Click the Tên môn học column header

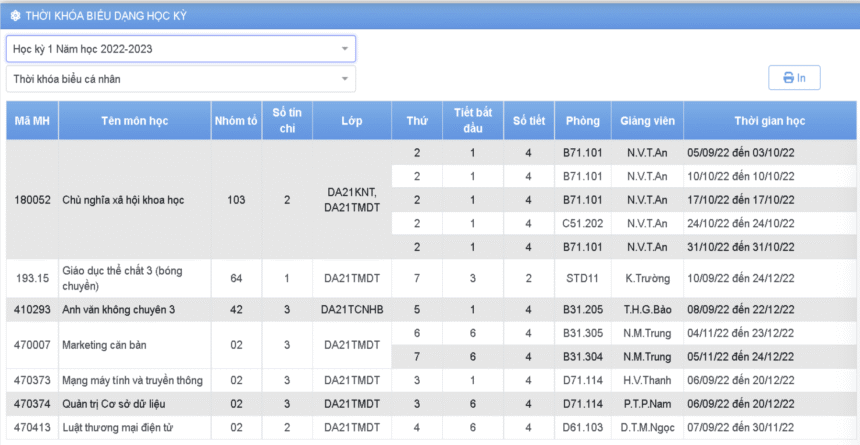[134, 121]
